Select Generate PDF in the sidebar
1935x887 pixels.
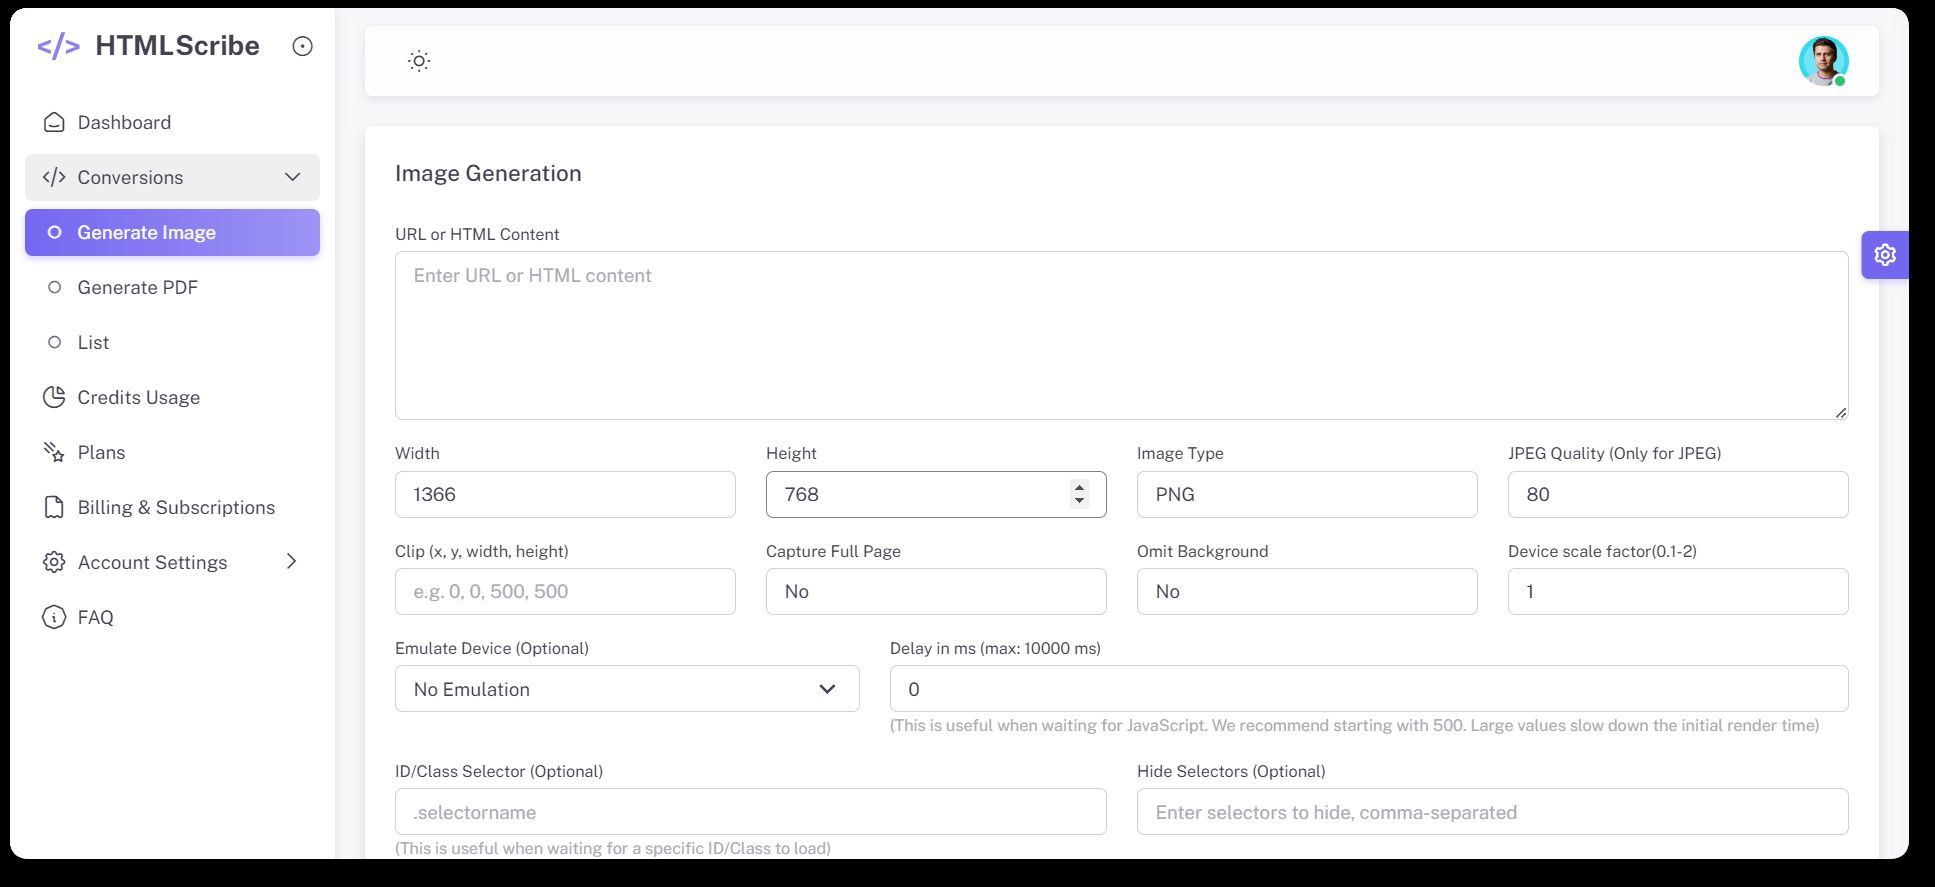(137, 287)
